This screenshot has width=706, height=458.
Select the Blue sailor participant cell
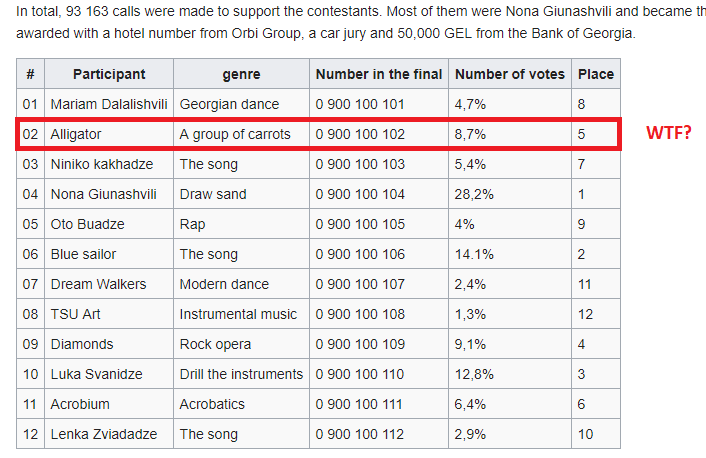click(109, 254)
